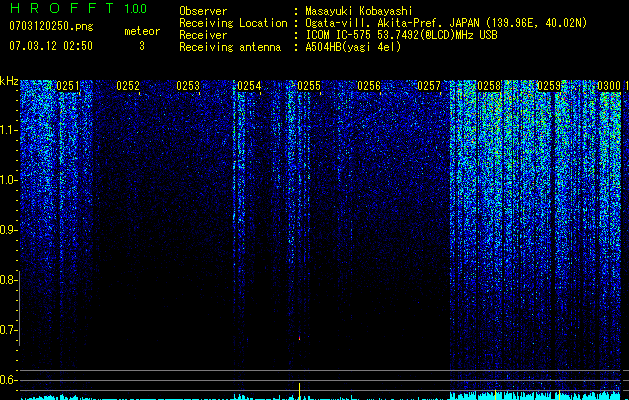This screenshot has height=400, width=629.
Task: Click the kHz unit label
Action: (9, 81)
